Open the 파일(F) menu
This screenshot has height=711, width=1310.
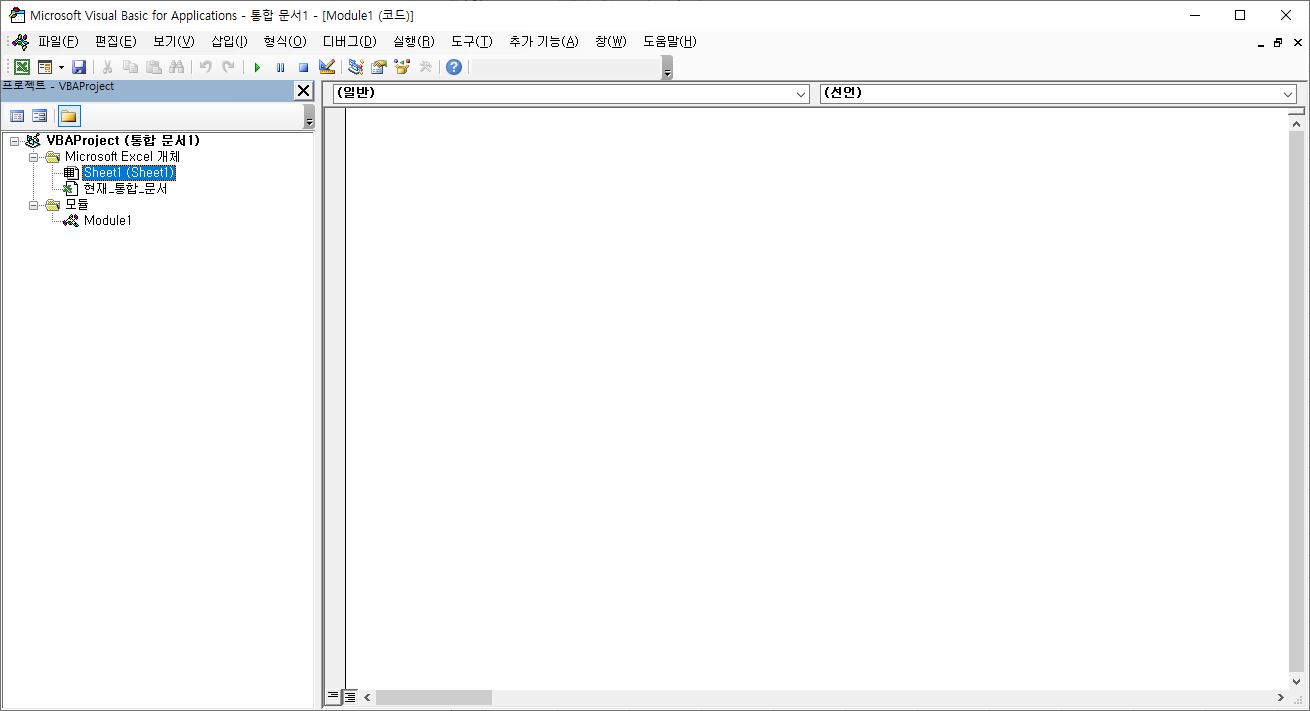click(x=58, y=41)
